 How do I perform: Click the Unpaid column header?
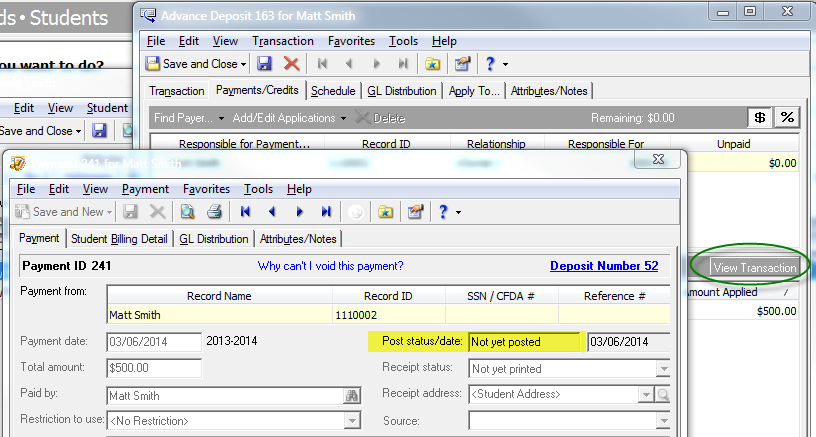coord(734,144)
